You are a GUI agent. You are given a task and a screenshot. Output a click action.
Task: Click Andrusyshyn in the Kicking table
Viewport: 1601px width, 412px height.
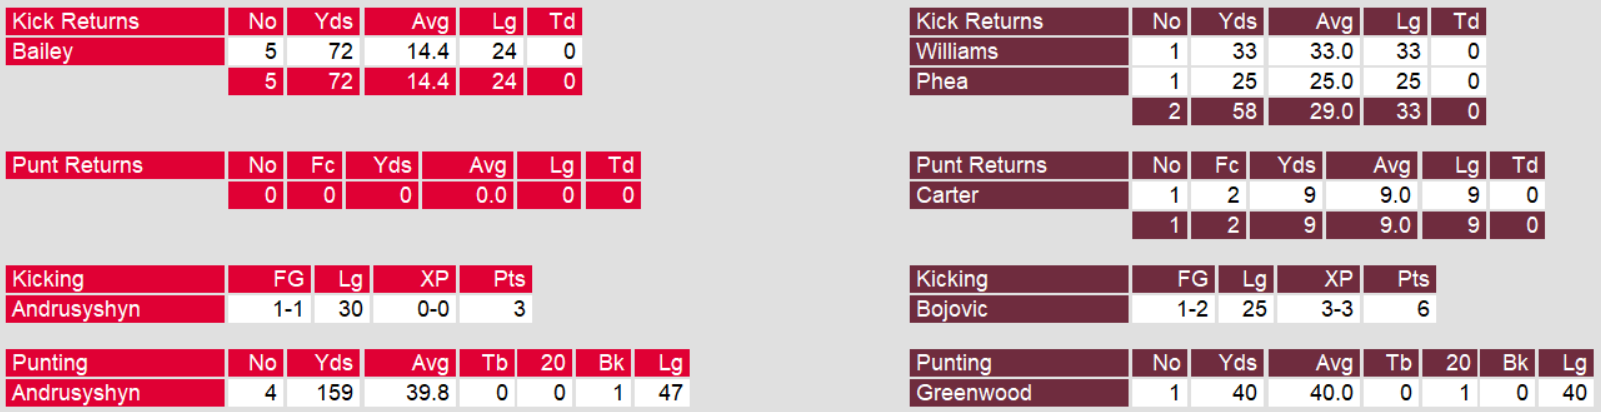tap(76, 310)
